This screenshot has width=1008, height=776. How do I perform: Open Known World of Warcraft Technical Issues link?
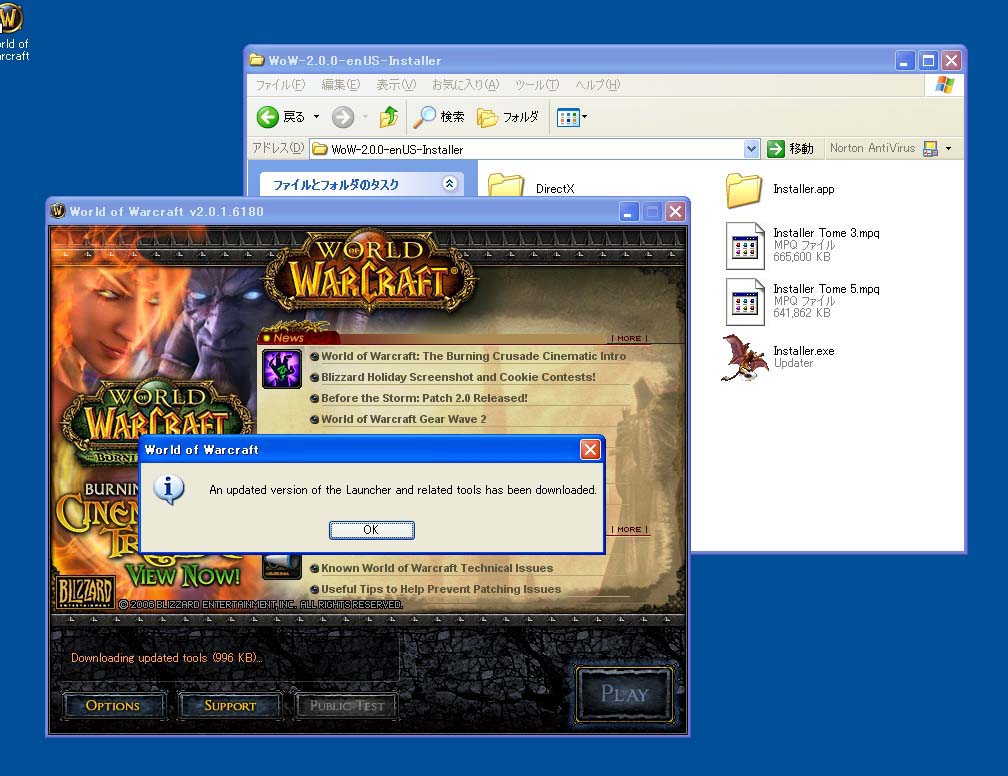437,568
